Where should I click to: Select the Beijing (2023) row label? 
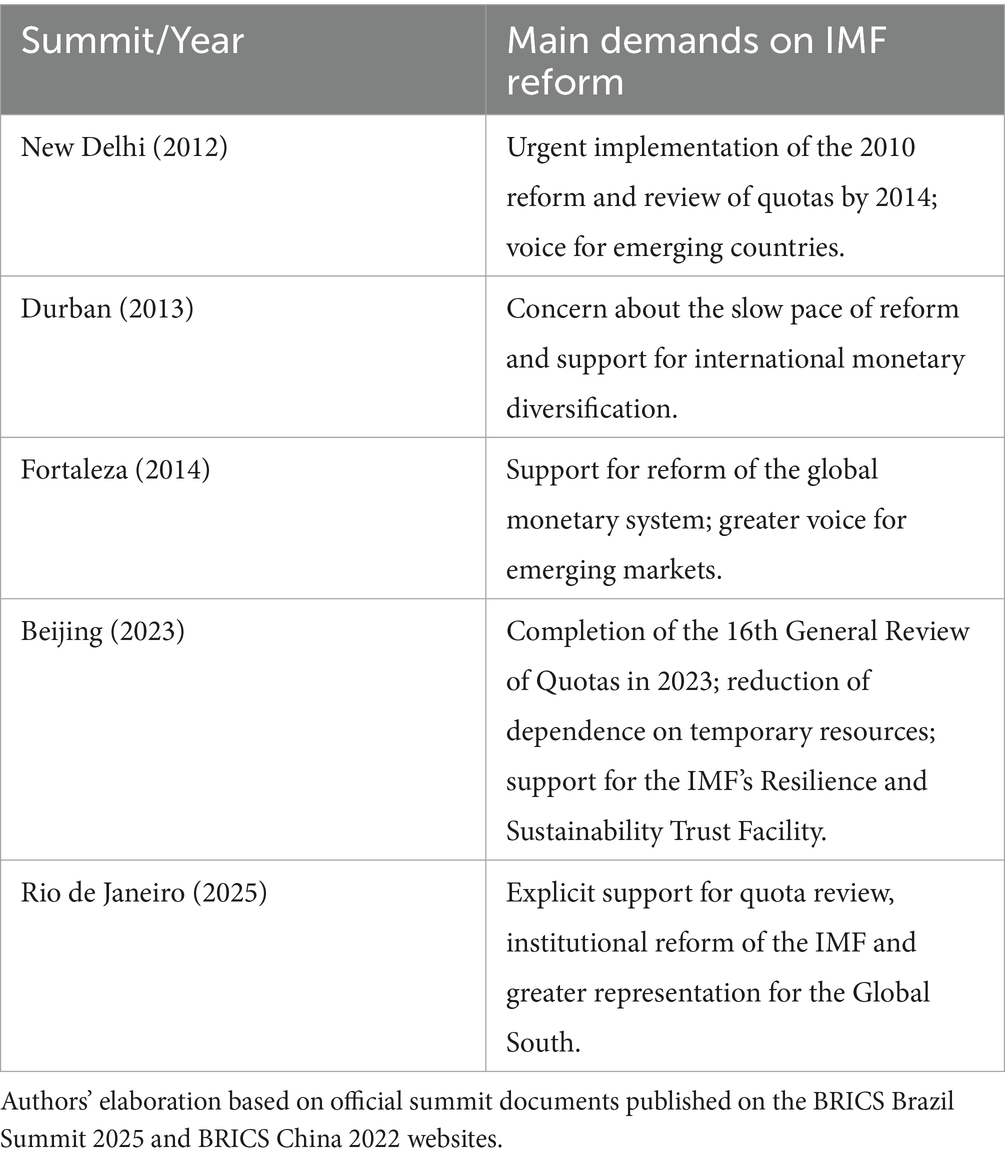(103, 631)
